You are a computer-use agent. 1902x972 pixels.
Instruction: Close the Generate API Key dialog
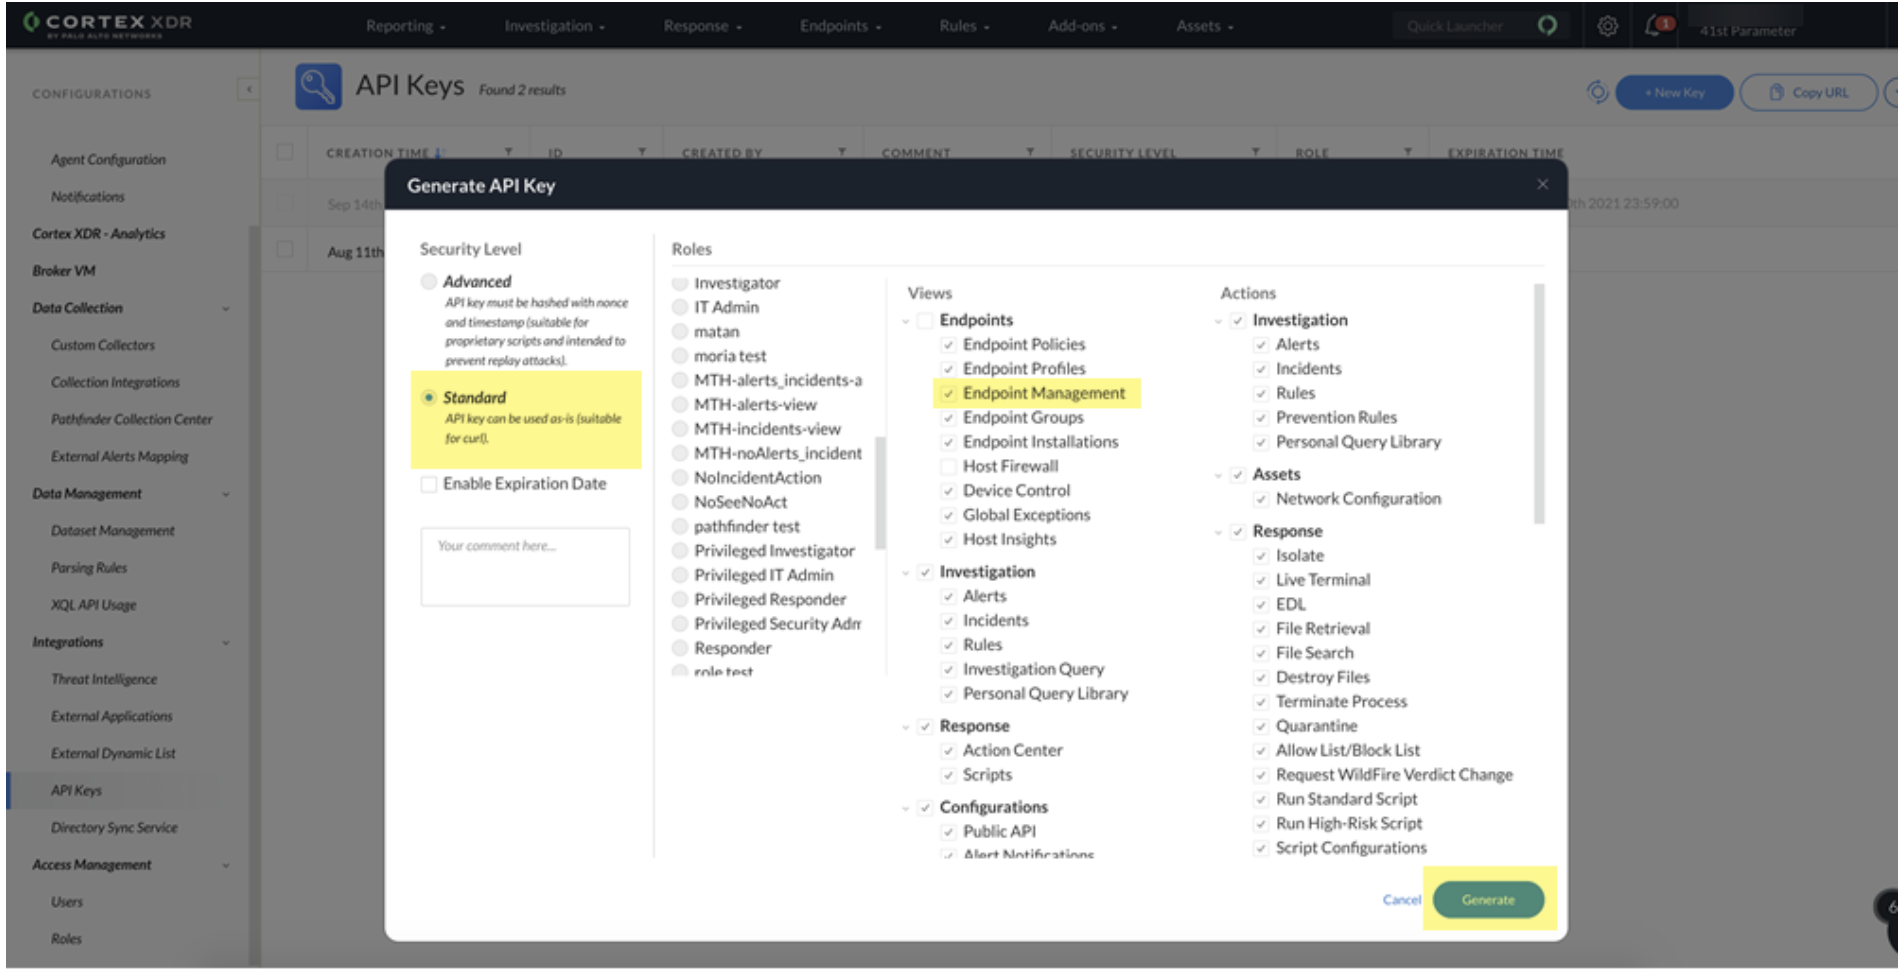[1542, 184]
